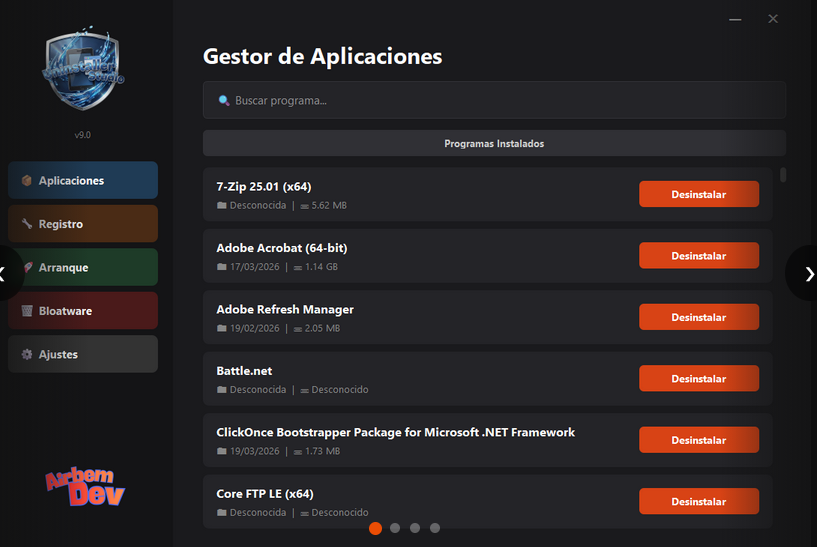Click the v9.0 version label

click(x=82, y=135)
